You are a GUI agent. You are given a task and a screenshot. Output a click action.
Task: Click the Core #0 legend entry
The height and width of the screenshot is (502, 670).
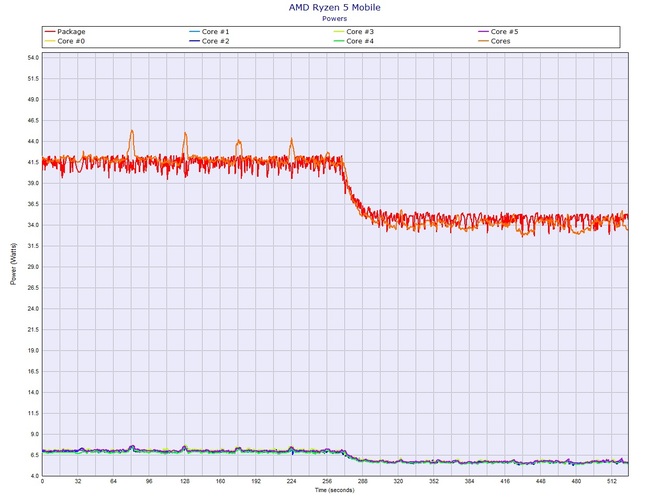click(x=65, y=41)
